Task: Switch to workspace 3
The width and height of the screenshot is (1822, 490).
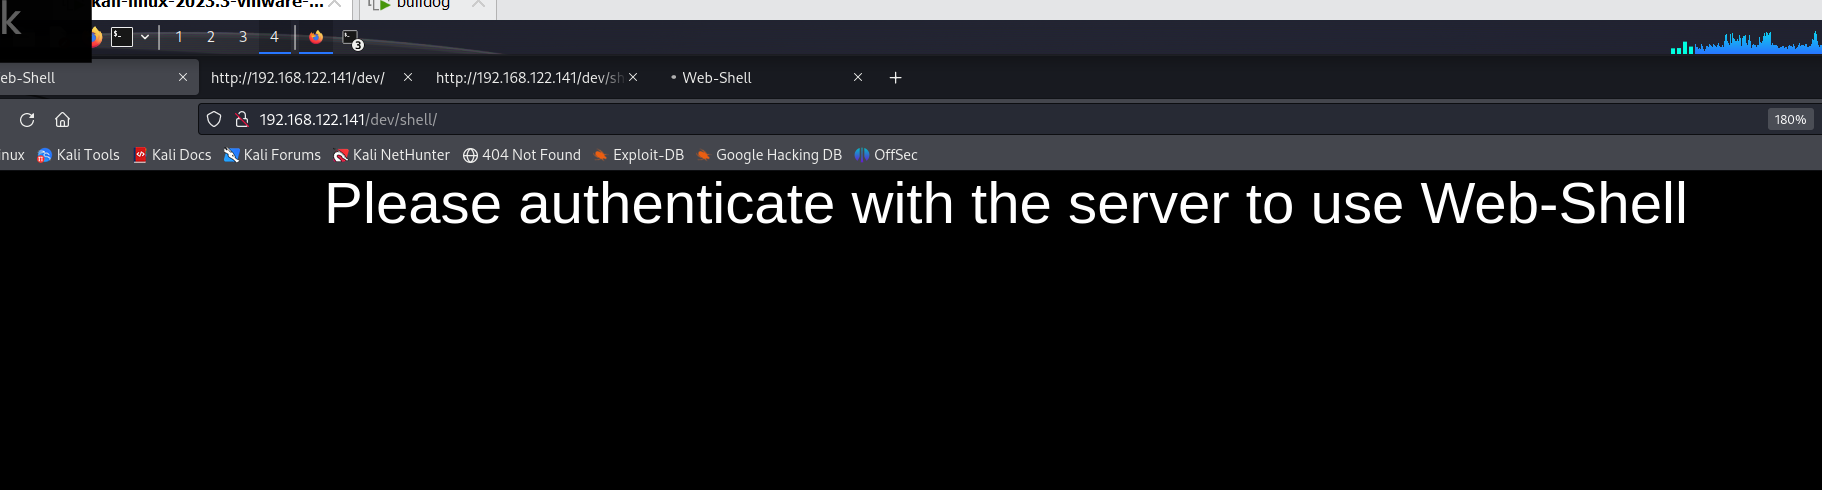Action: coord(243,37)
